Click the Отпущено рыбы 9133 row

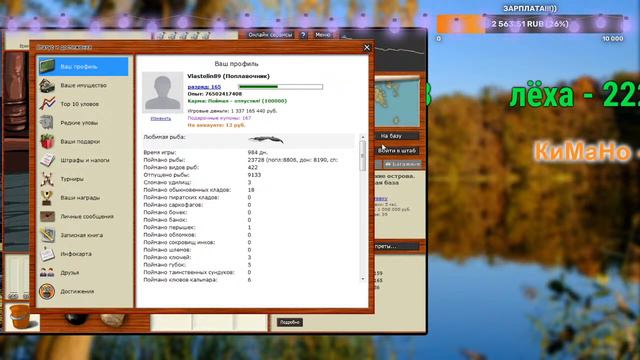point(249,175)
